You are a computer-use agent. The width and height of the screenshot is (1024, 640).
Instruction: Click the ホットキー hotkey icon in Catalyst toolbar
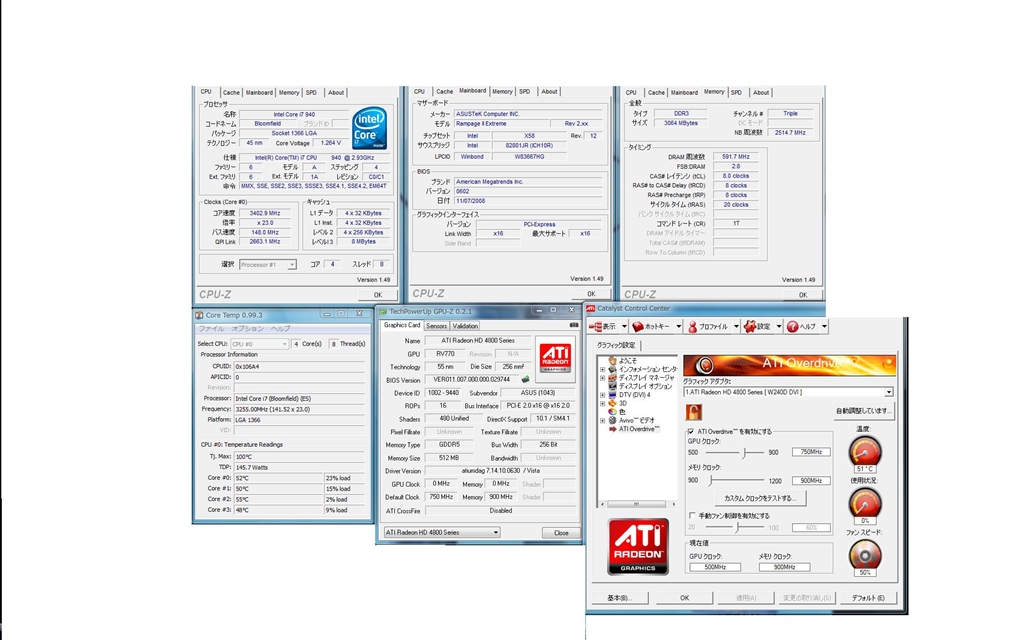[638, 327]
